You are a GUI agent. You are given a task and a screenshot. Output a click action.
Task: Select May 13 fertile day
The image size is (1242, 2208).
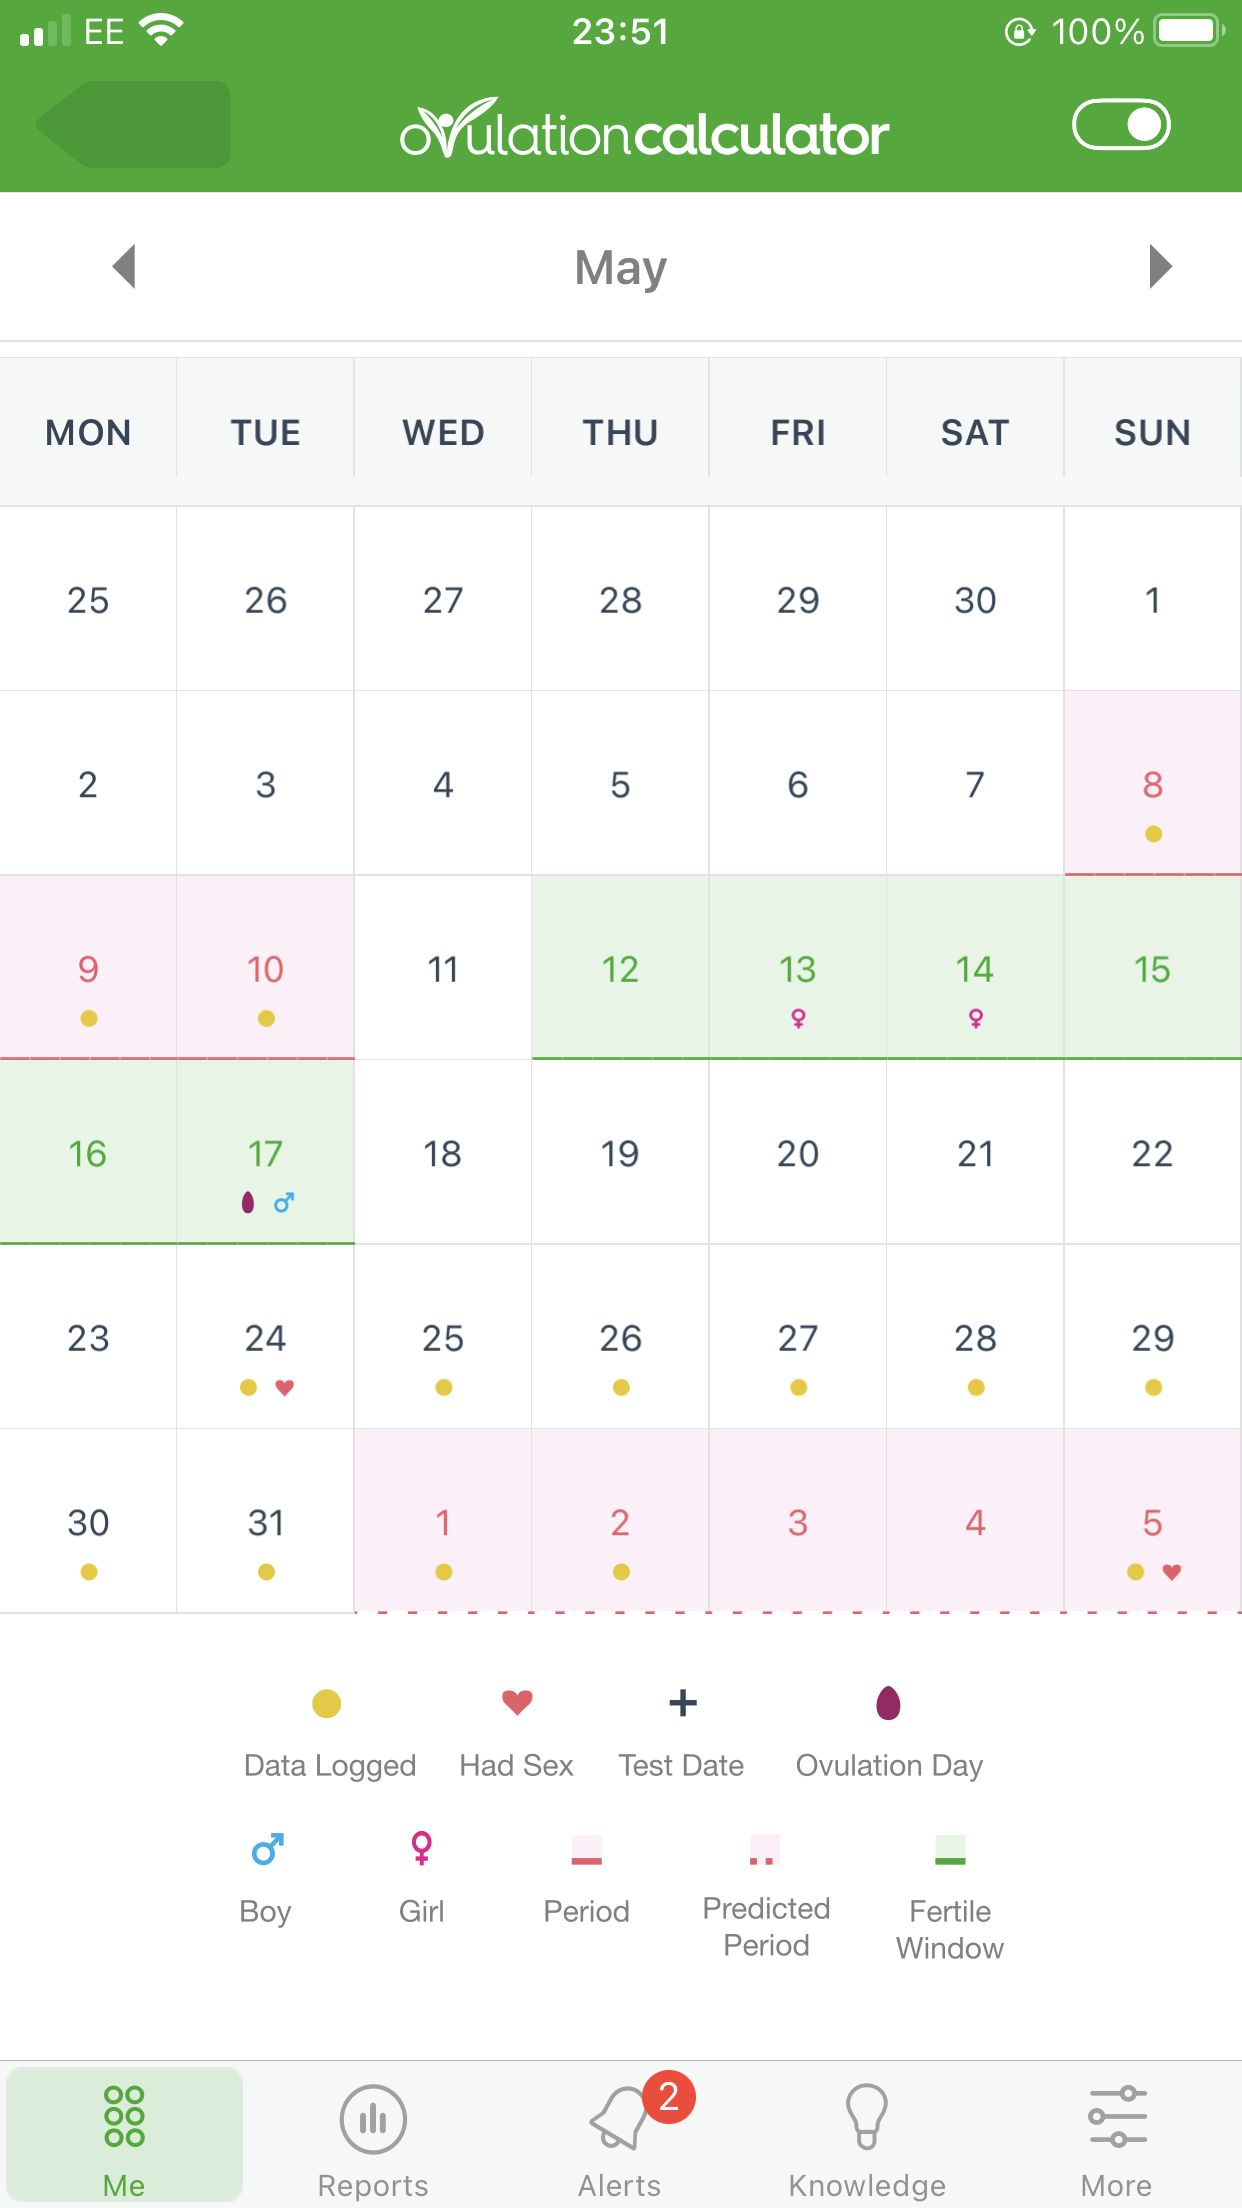tap(798, 968)
